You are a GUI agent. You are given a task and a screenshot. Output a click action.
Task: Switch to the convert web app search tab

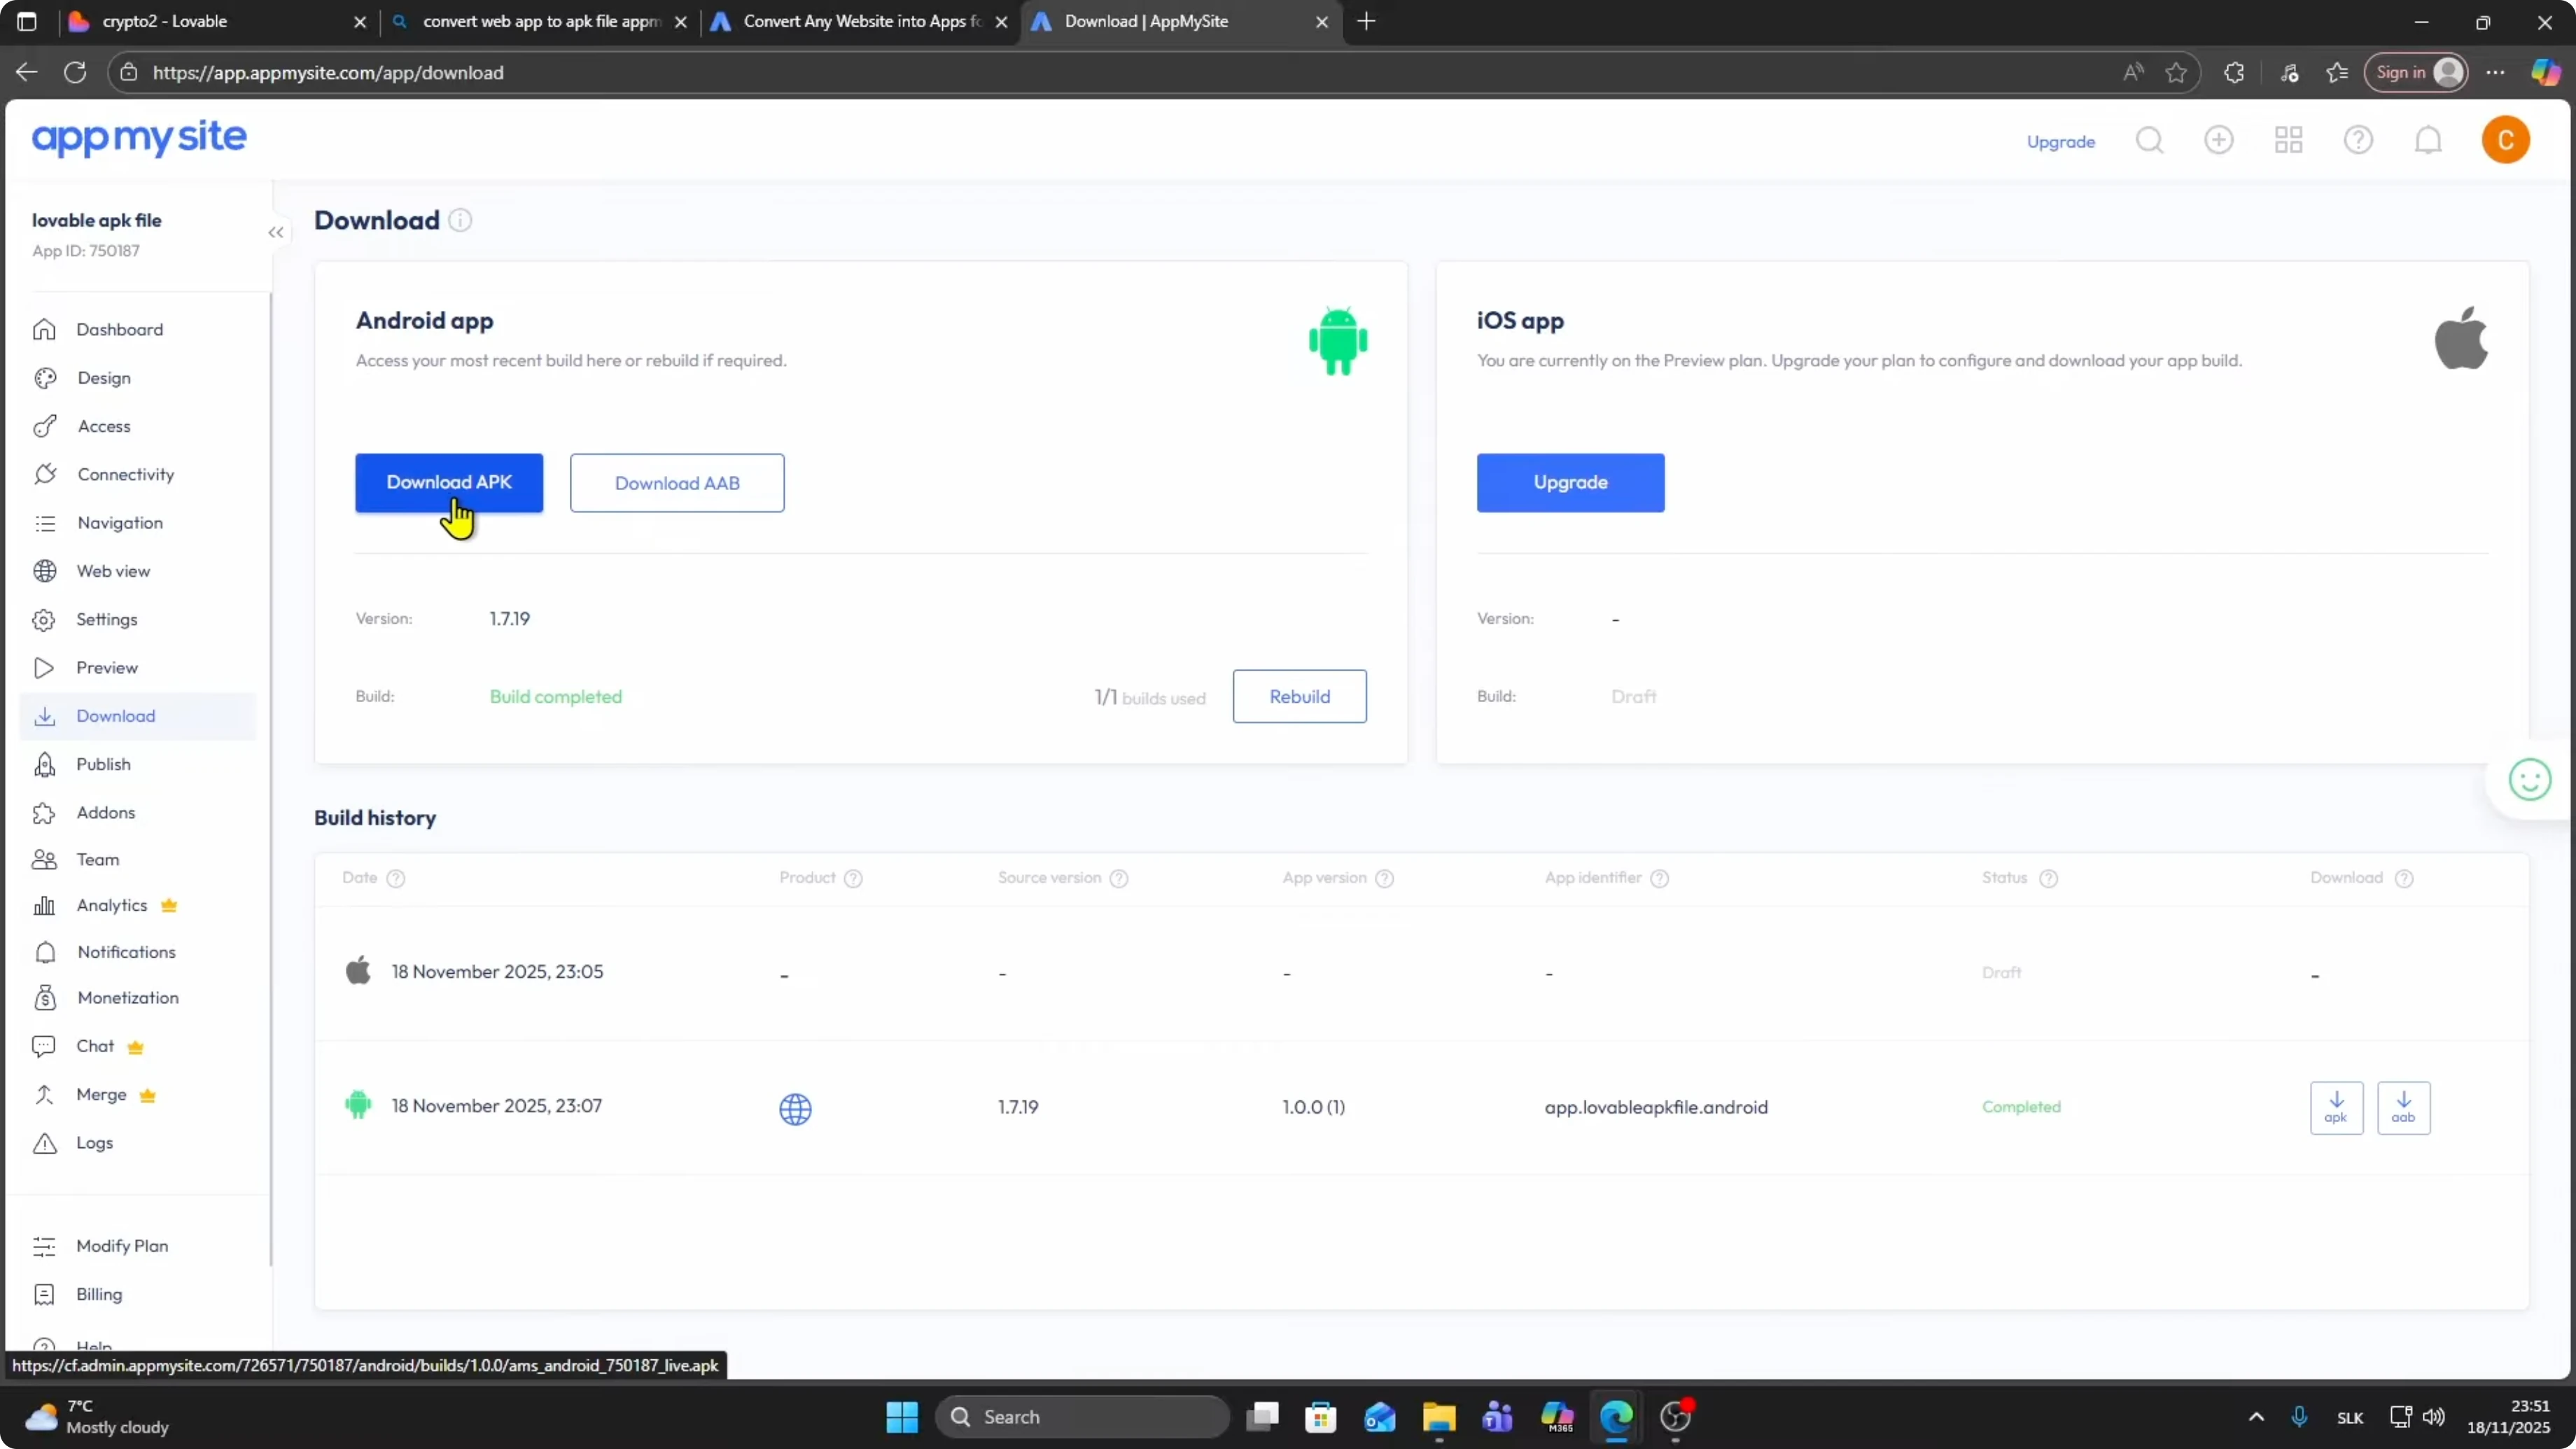540,21
